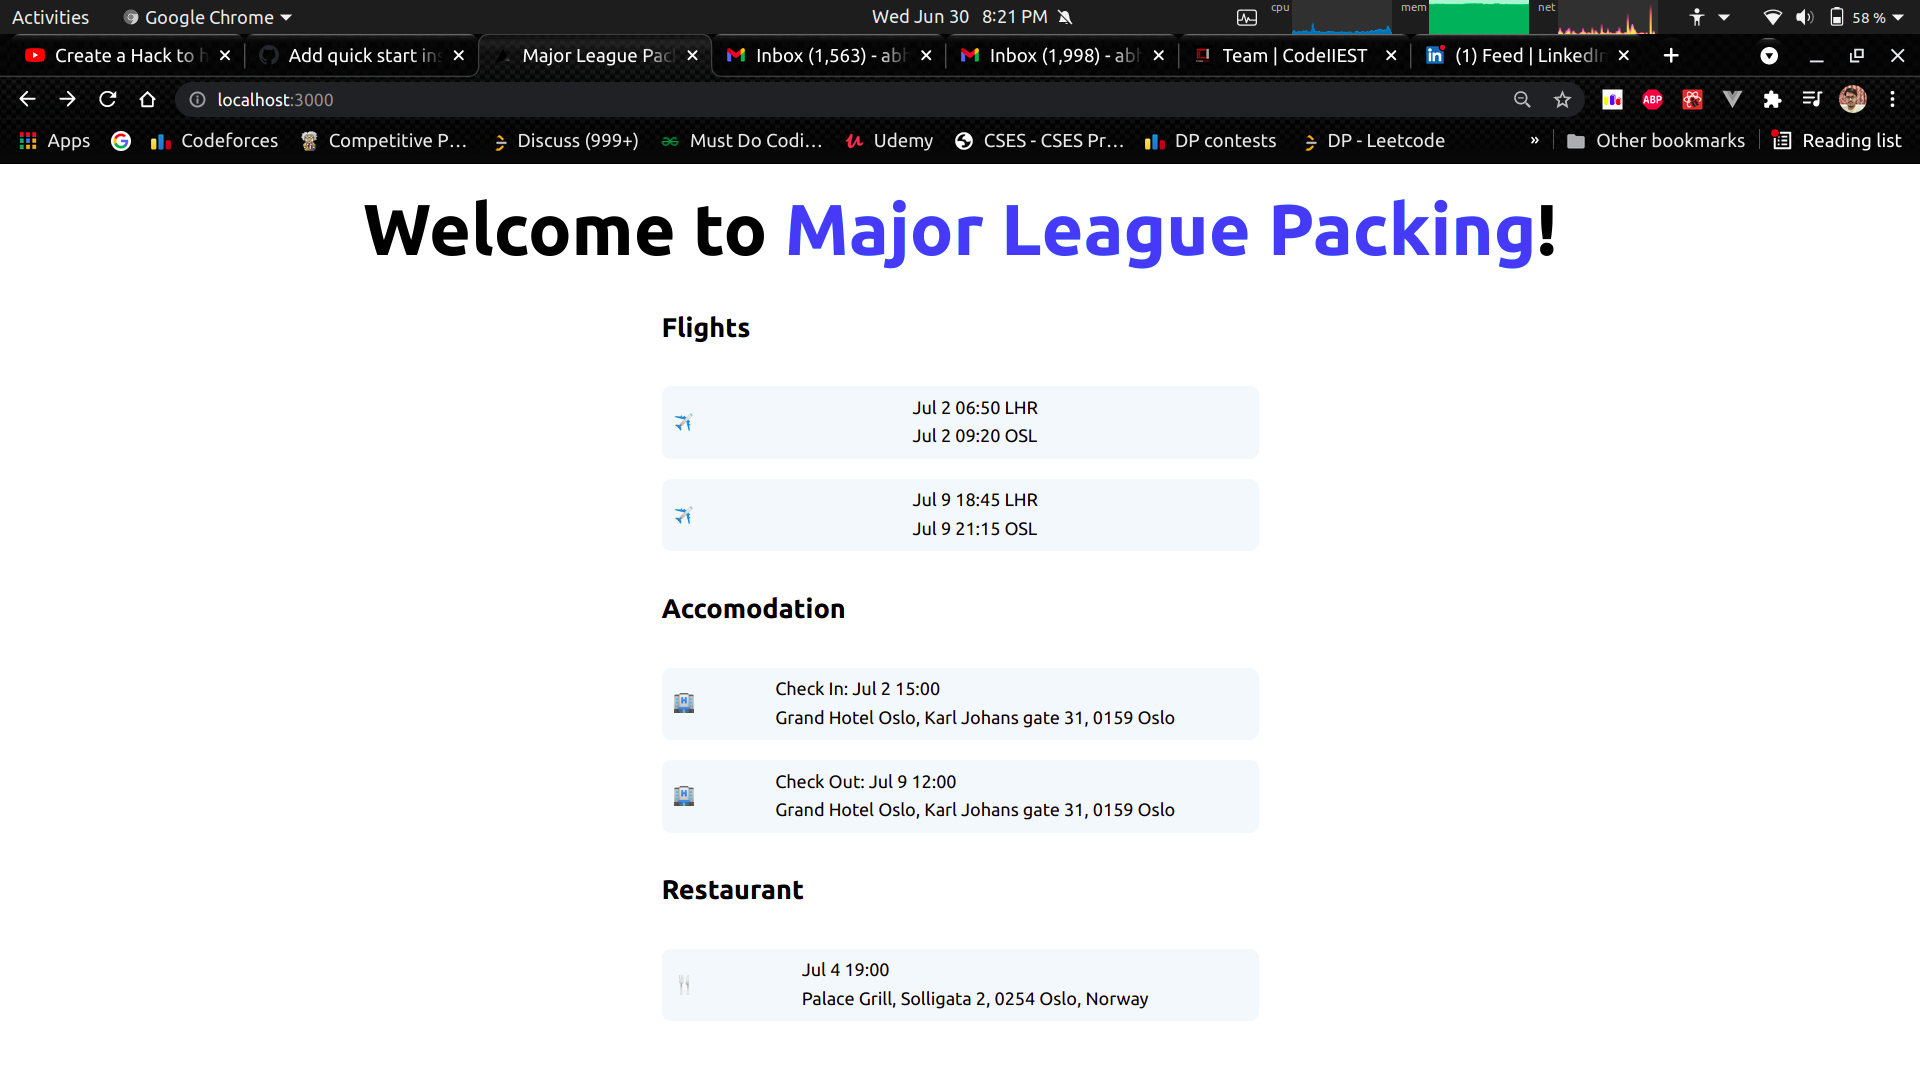The image size is (1920, 1080).
Task: Open a new browser tab
Action: pyautogui.click(x=1671, y=55)
